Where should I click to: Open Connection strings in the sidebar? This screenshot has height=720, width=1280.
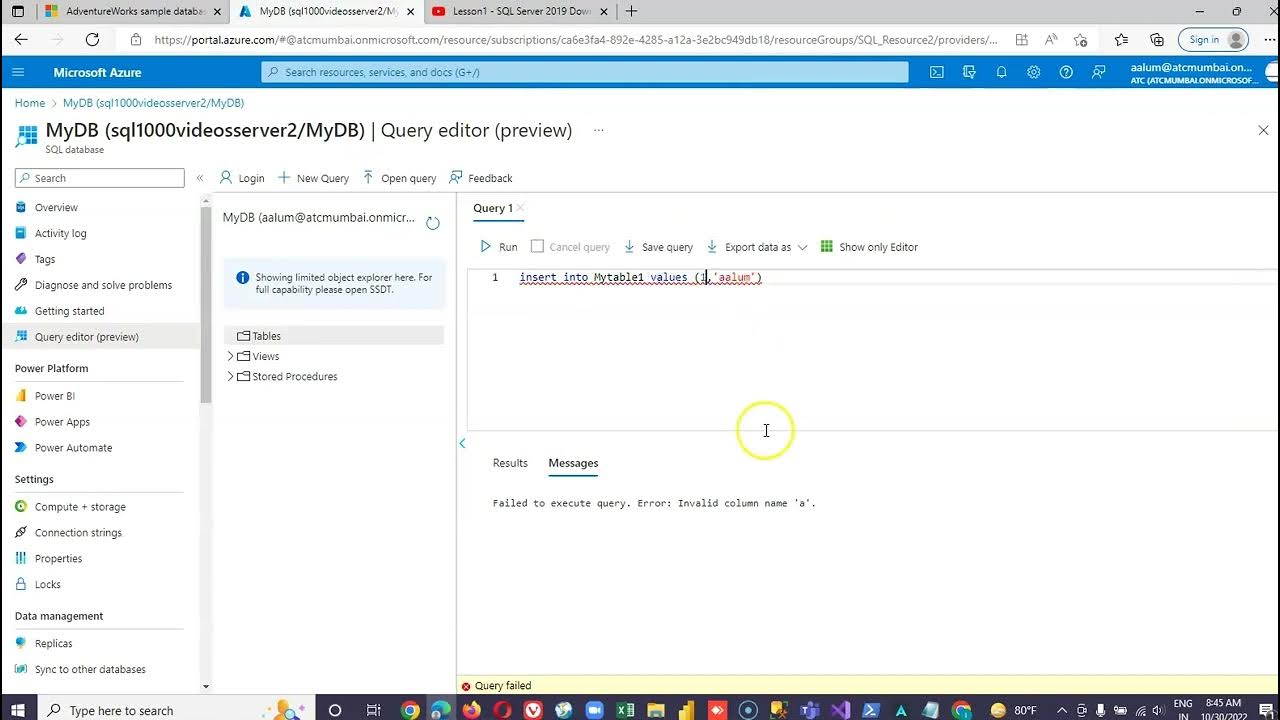78,533
